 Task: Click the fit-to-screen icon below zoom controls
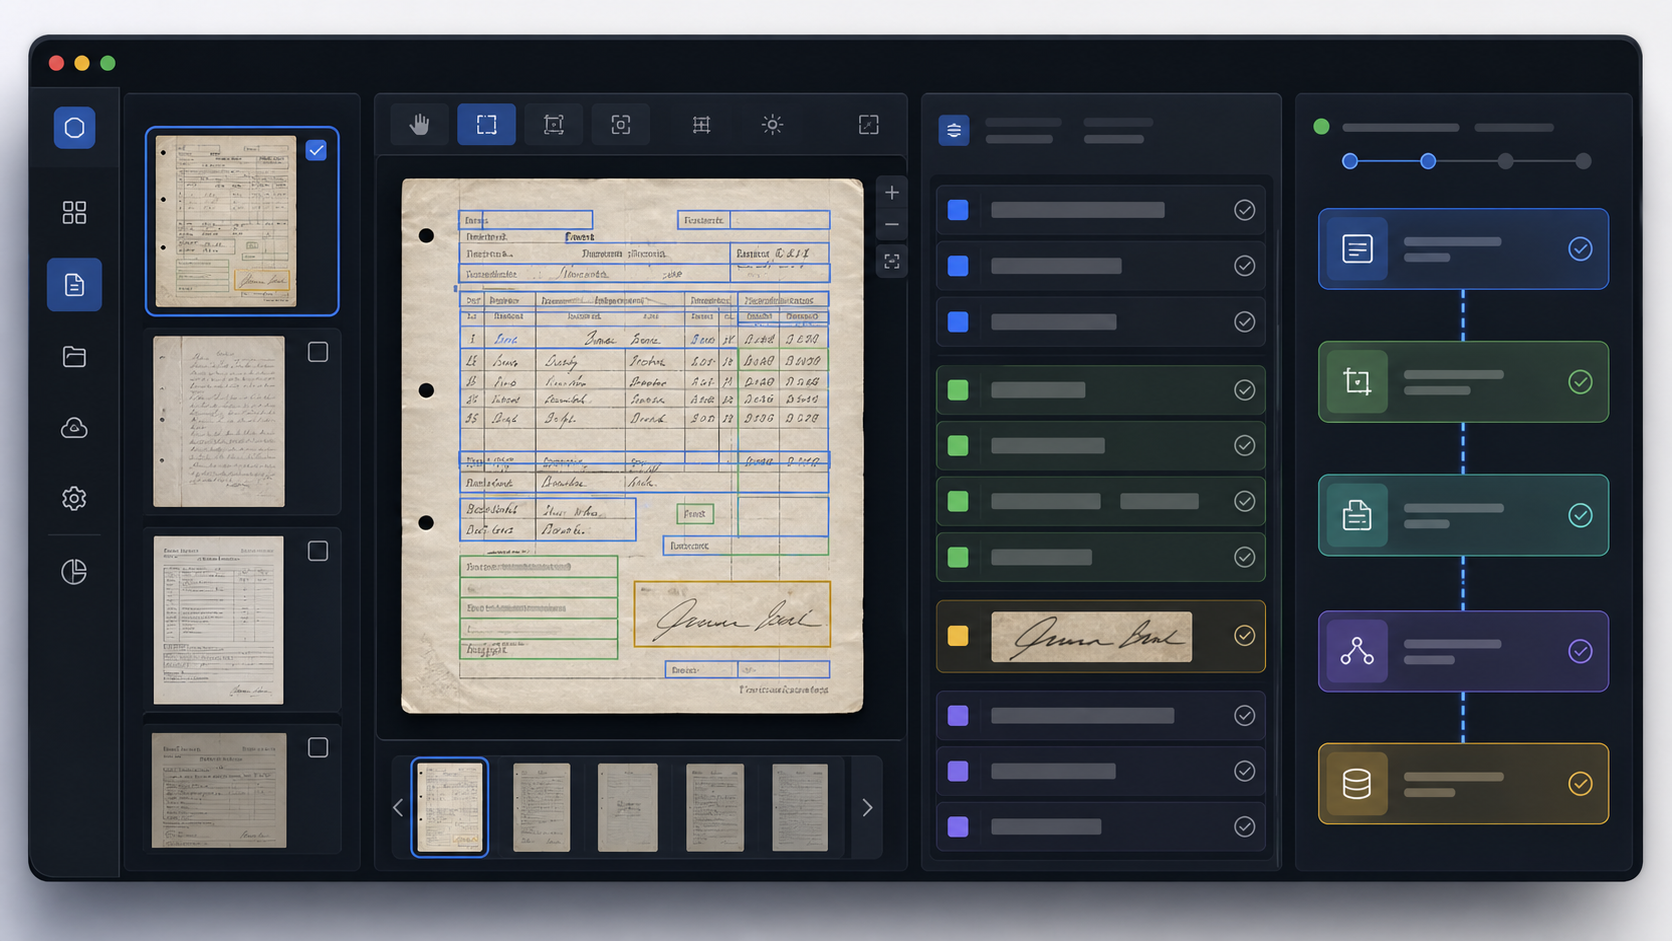892,262
